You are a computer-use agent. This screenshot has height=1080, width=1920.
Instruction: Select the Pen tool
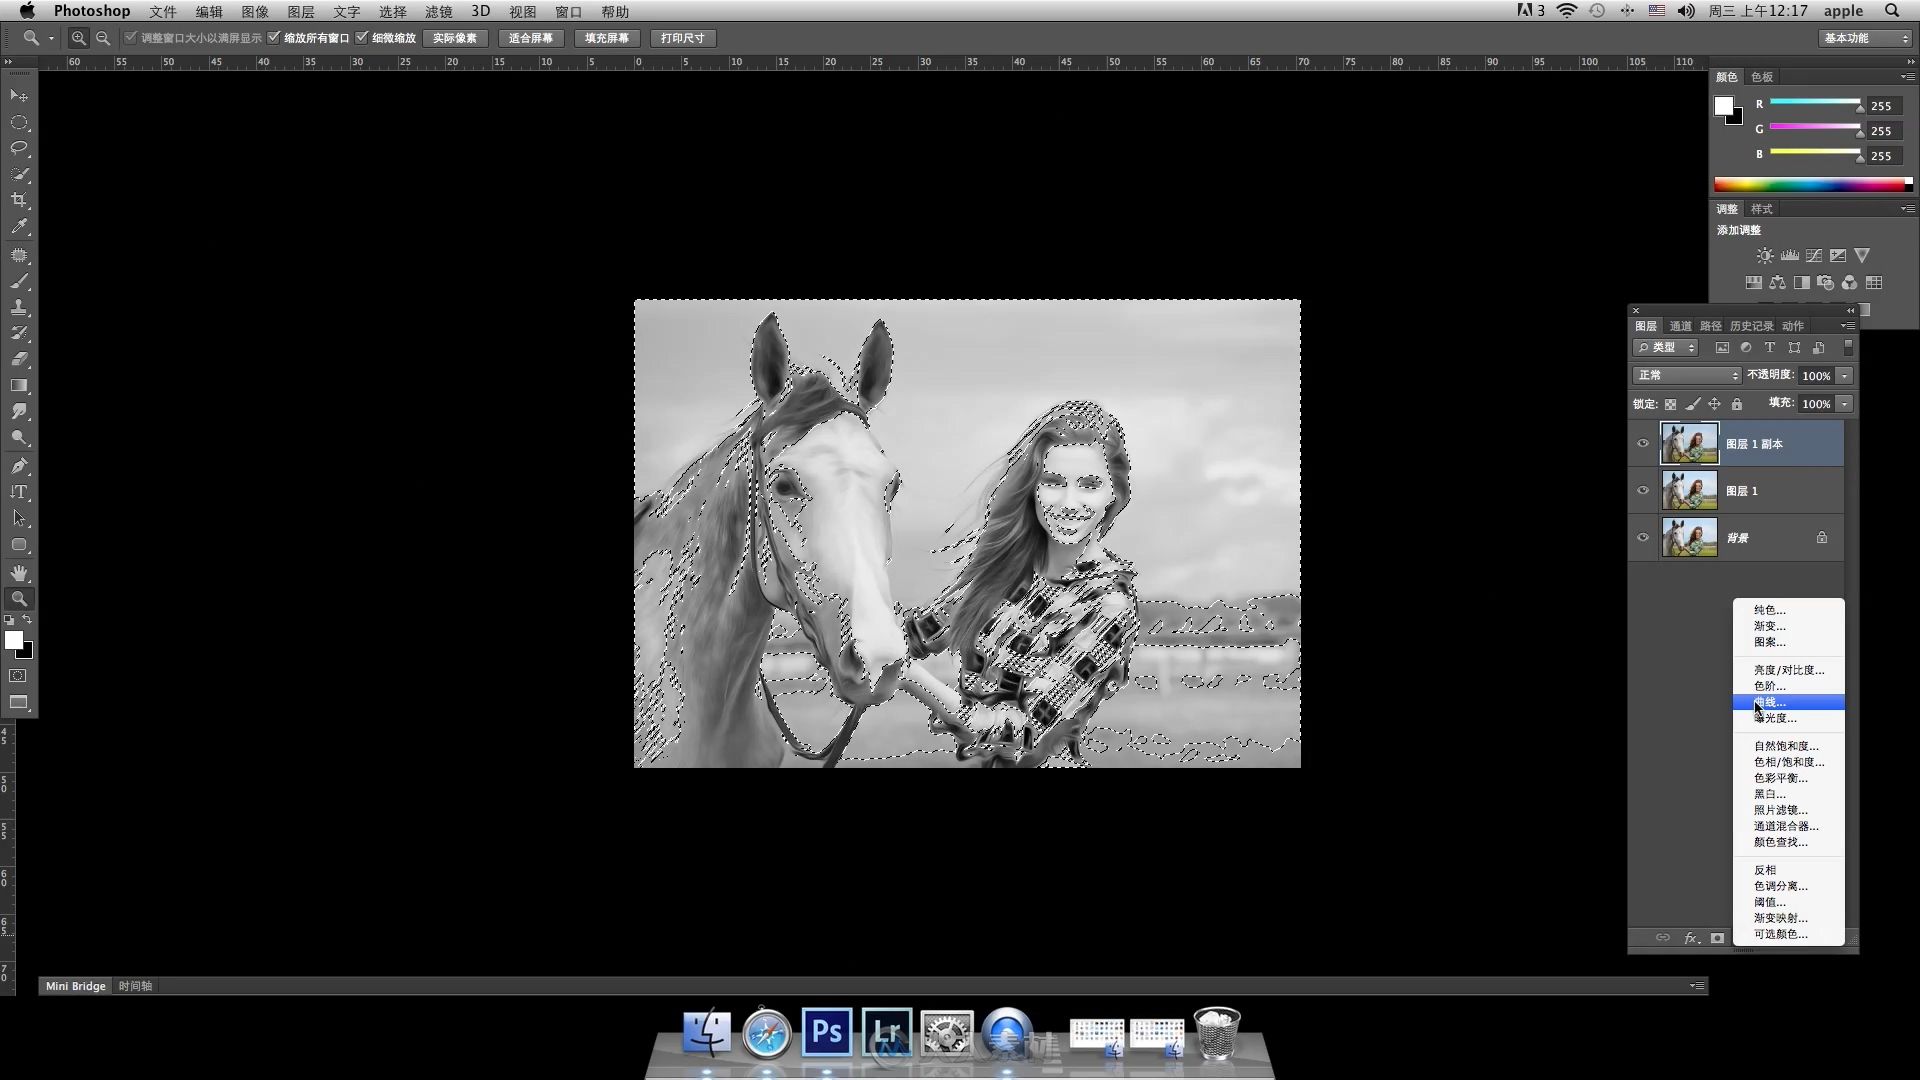click(x=19, y=466)
